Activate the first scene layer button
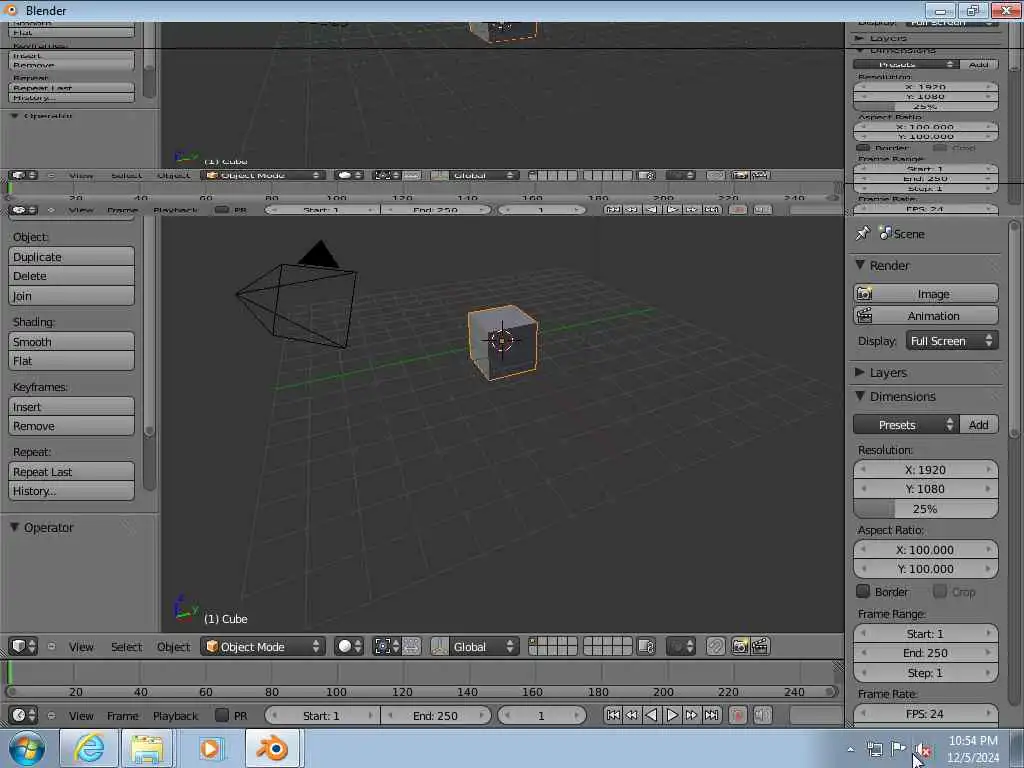 pyautogui.click(x=534, y=642)
